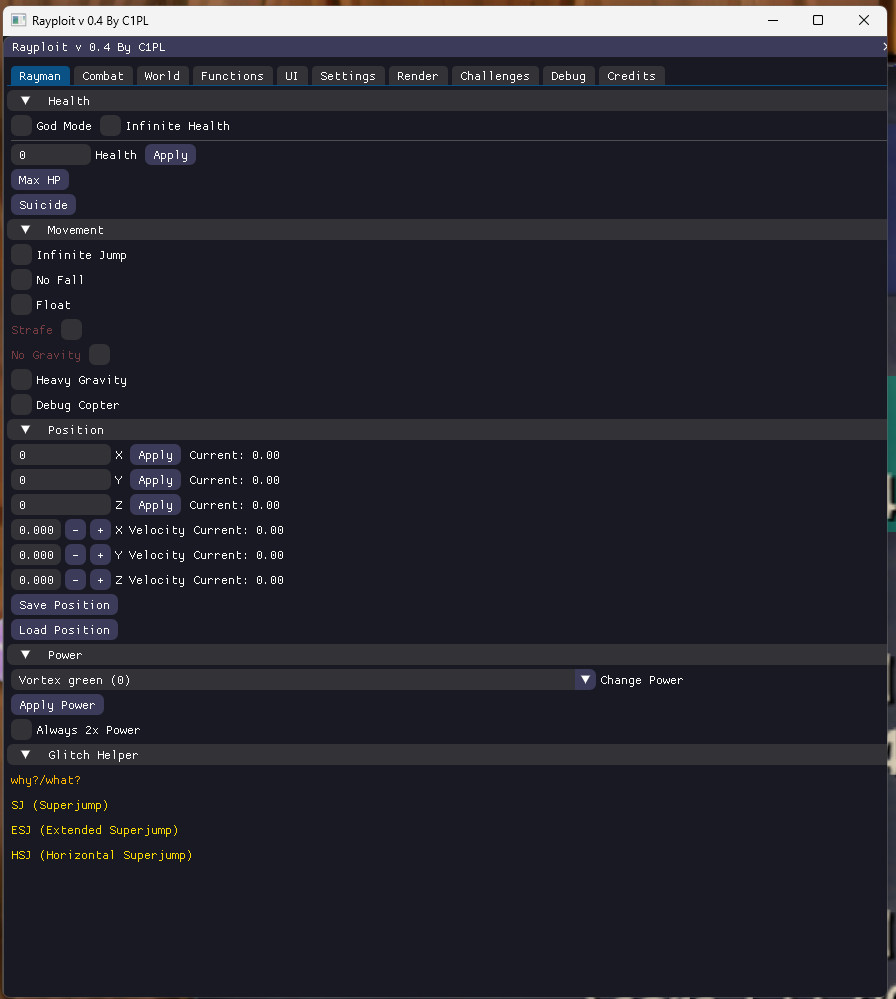Collapse the Health section
The width and height of the screenshot is (896, 999).
(x=24, y=100)
